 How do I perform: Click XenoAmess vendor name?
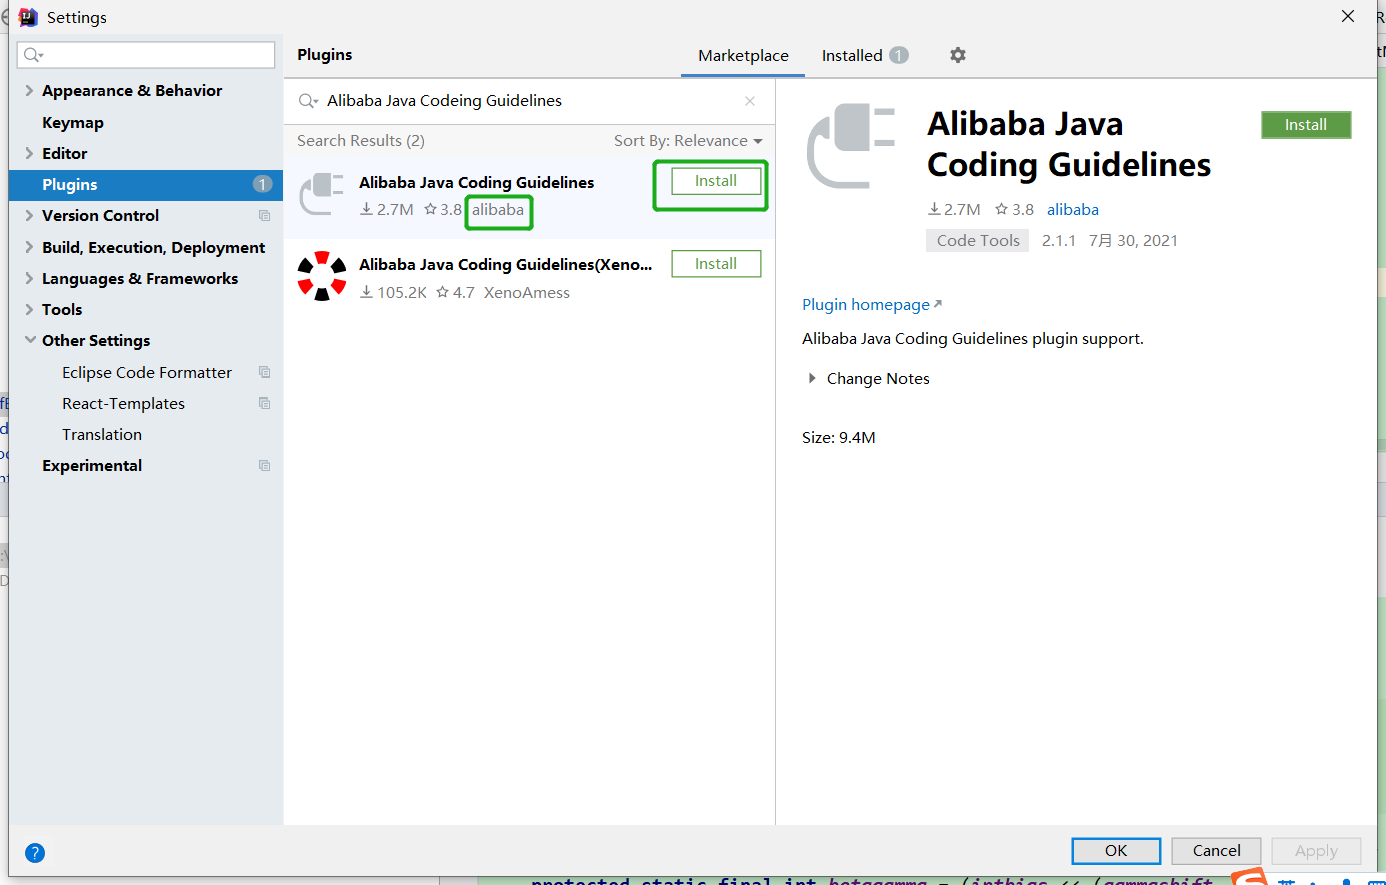click(527, 293)
